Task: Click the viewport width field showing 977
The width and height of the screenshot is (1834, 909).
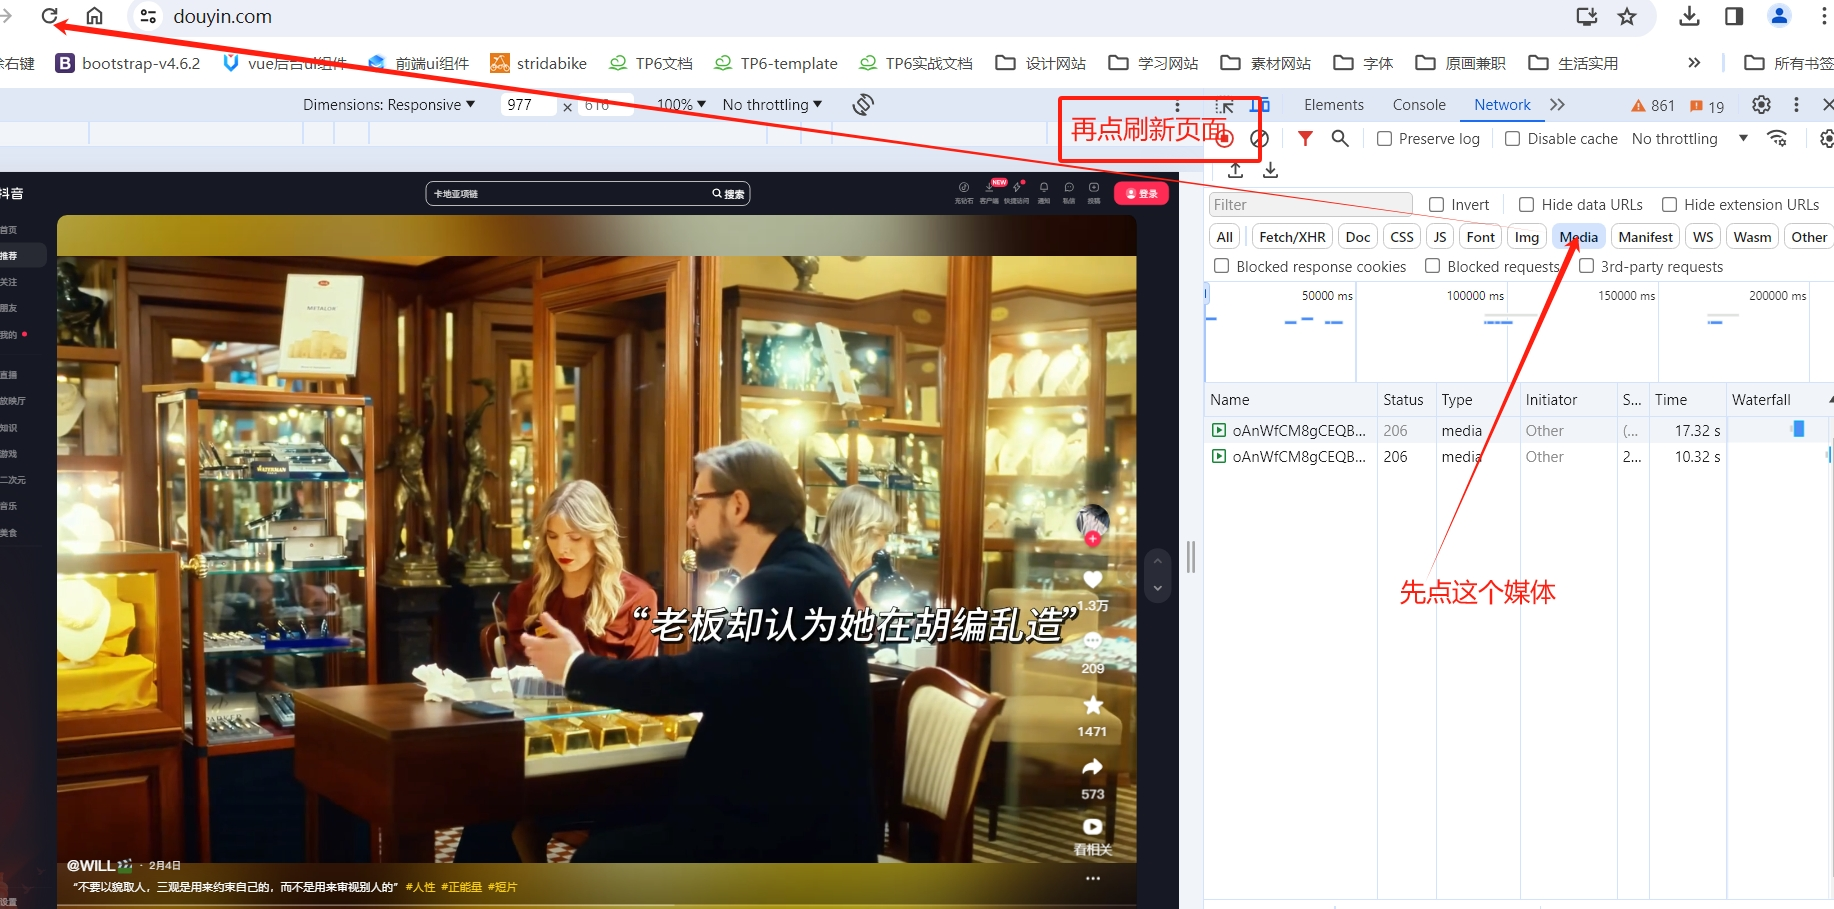Action: click(527, 105)
